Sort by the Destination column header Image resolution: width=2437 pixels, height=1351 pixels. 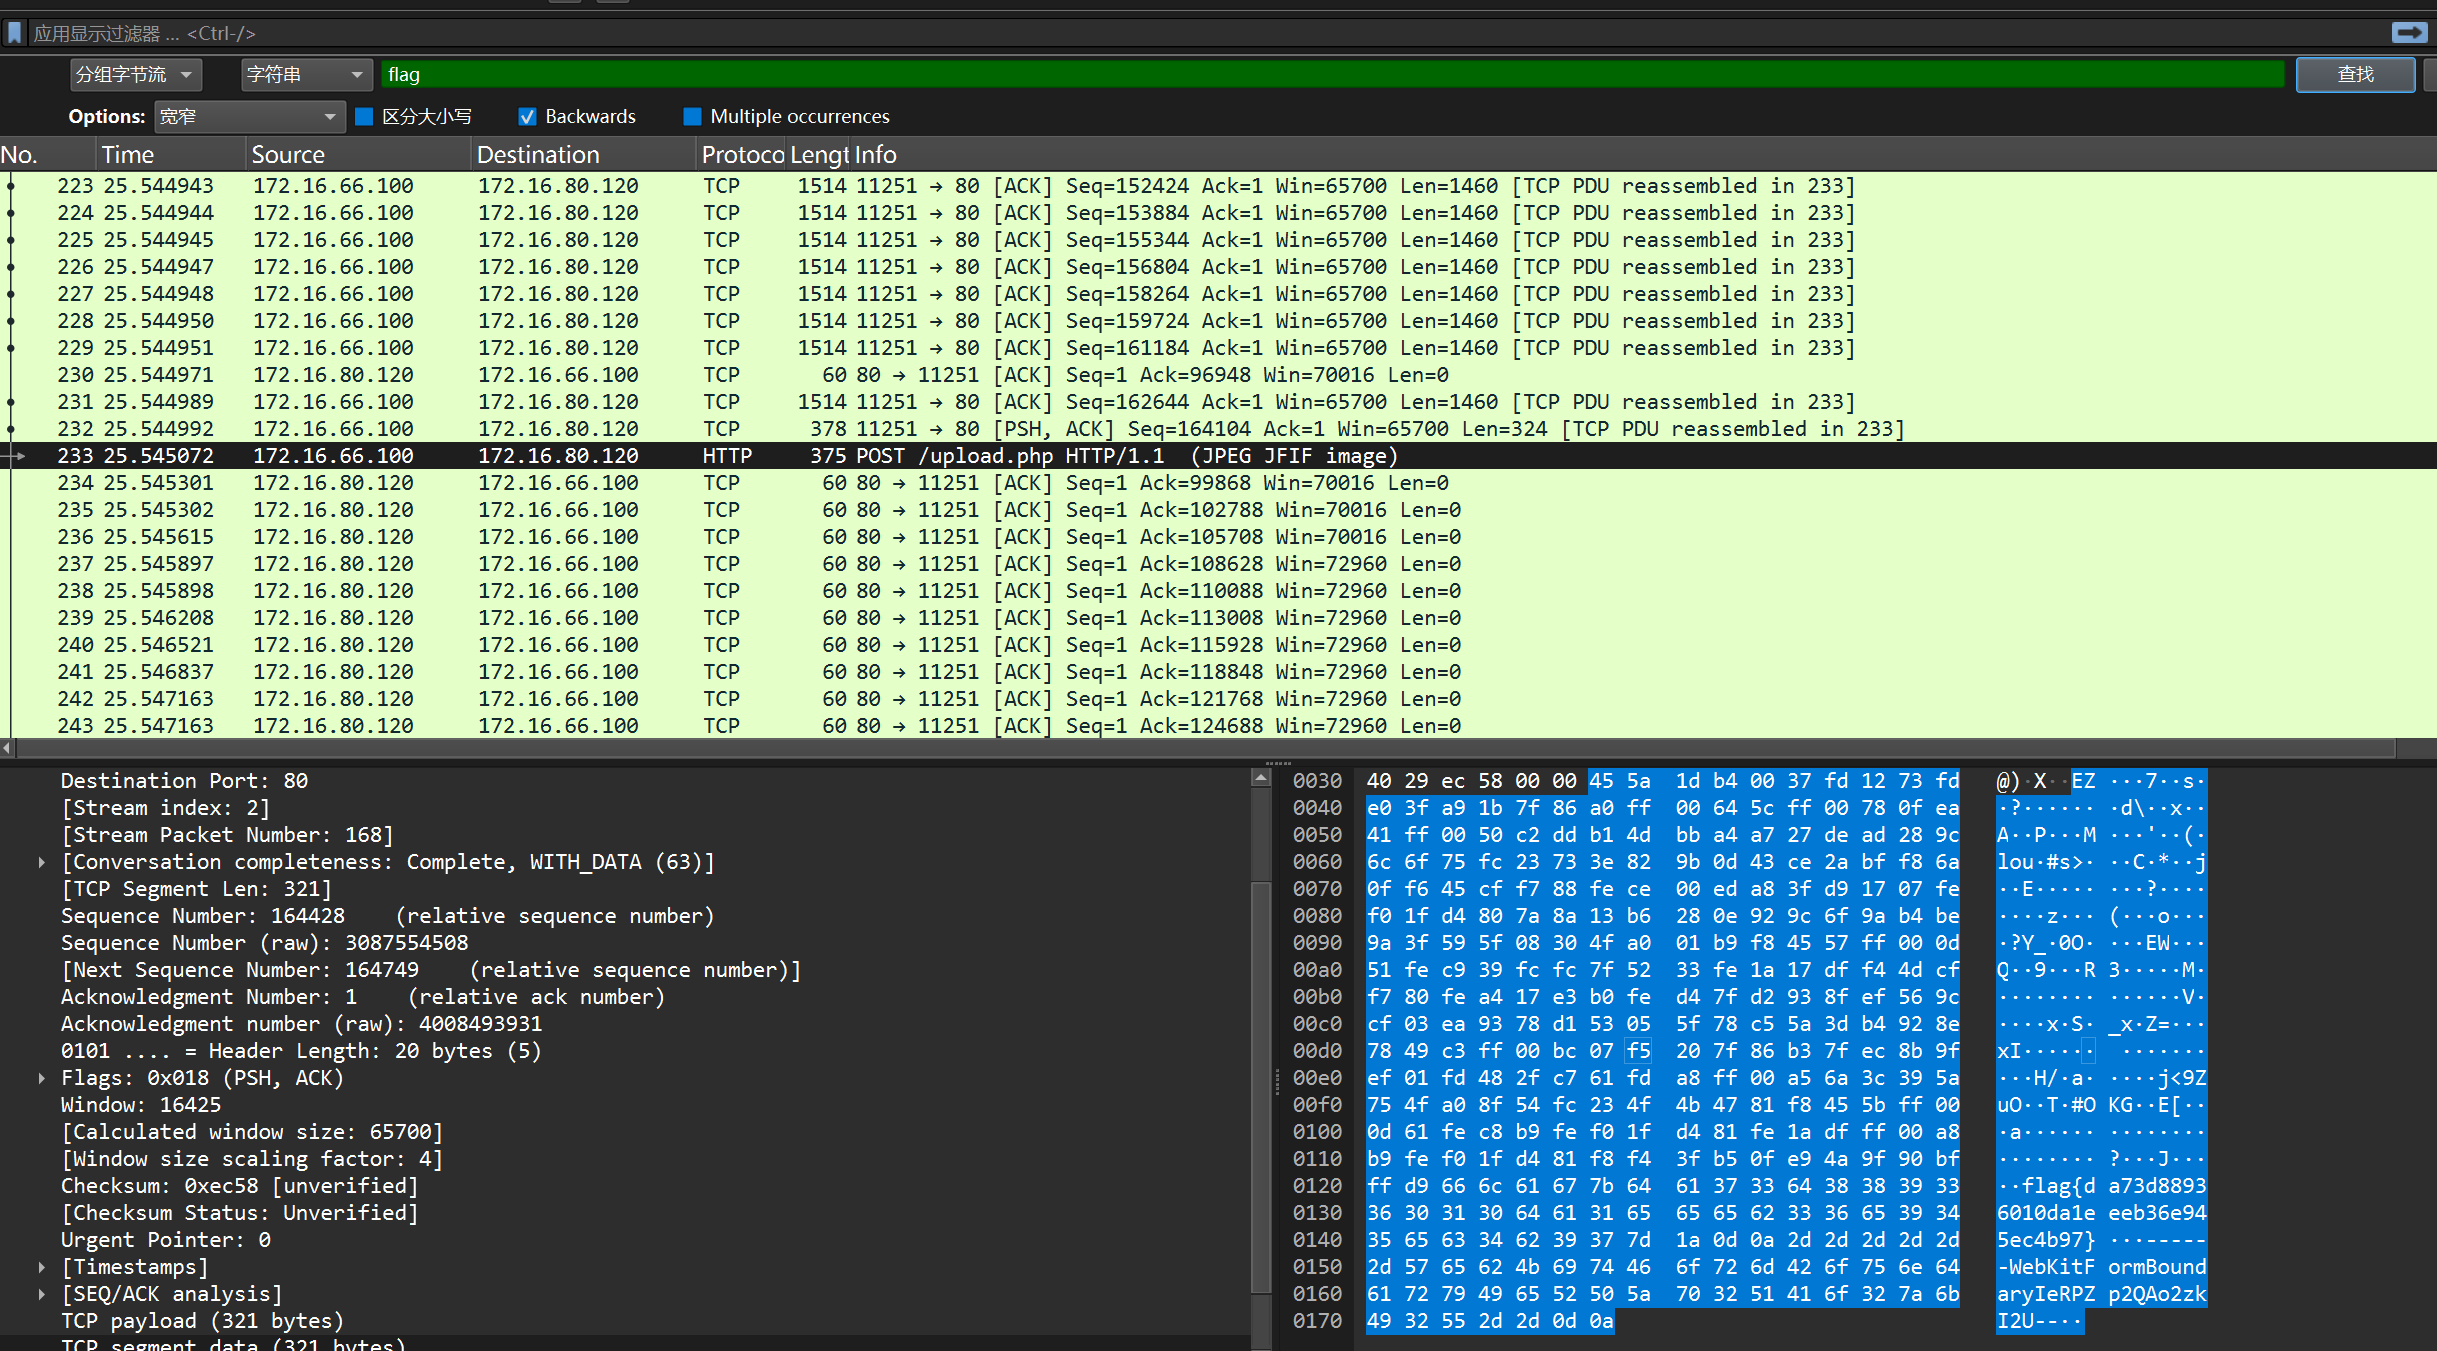(538, 155)
